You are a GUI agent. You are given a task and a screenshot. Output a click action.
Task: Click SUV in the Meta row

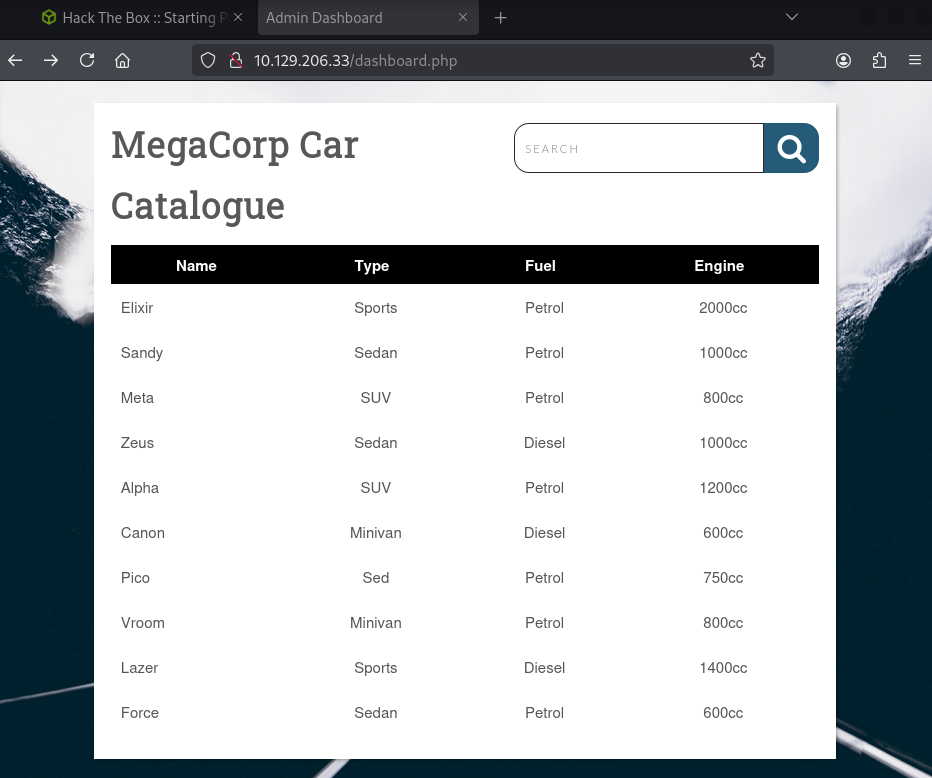[376, 398]
